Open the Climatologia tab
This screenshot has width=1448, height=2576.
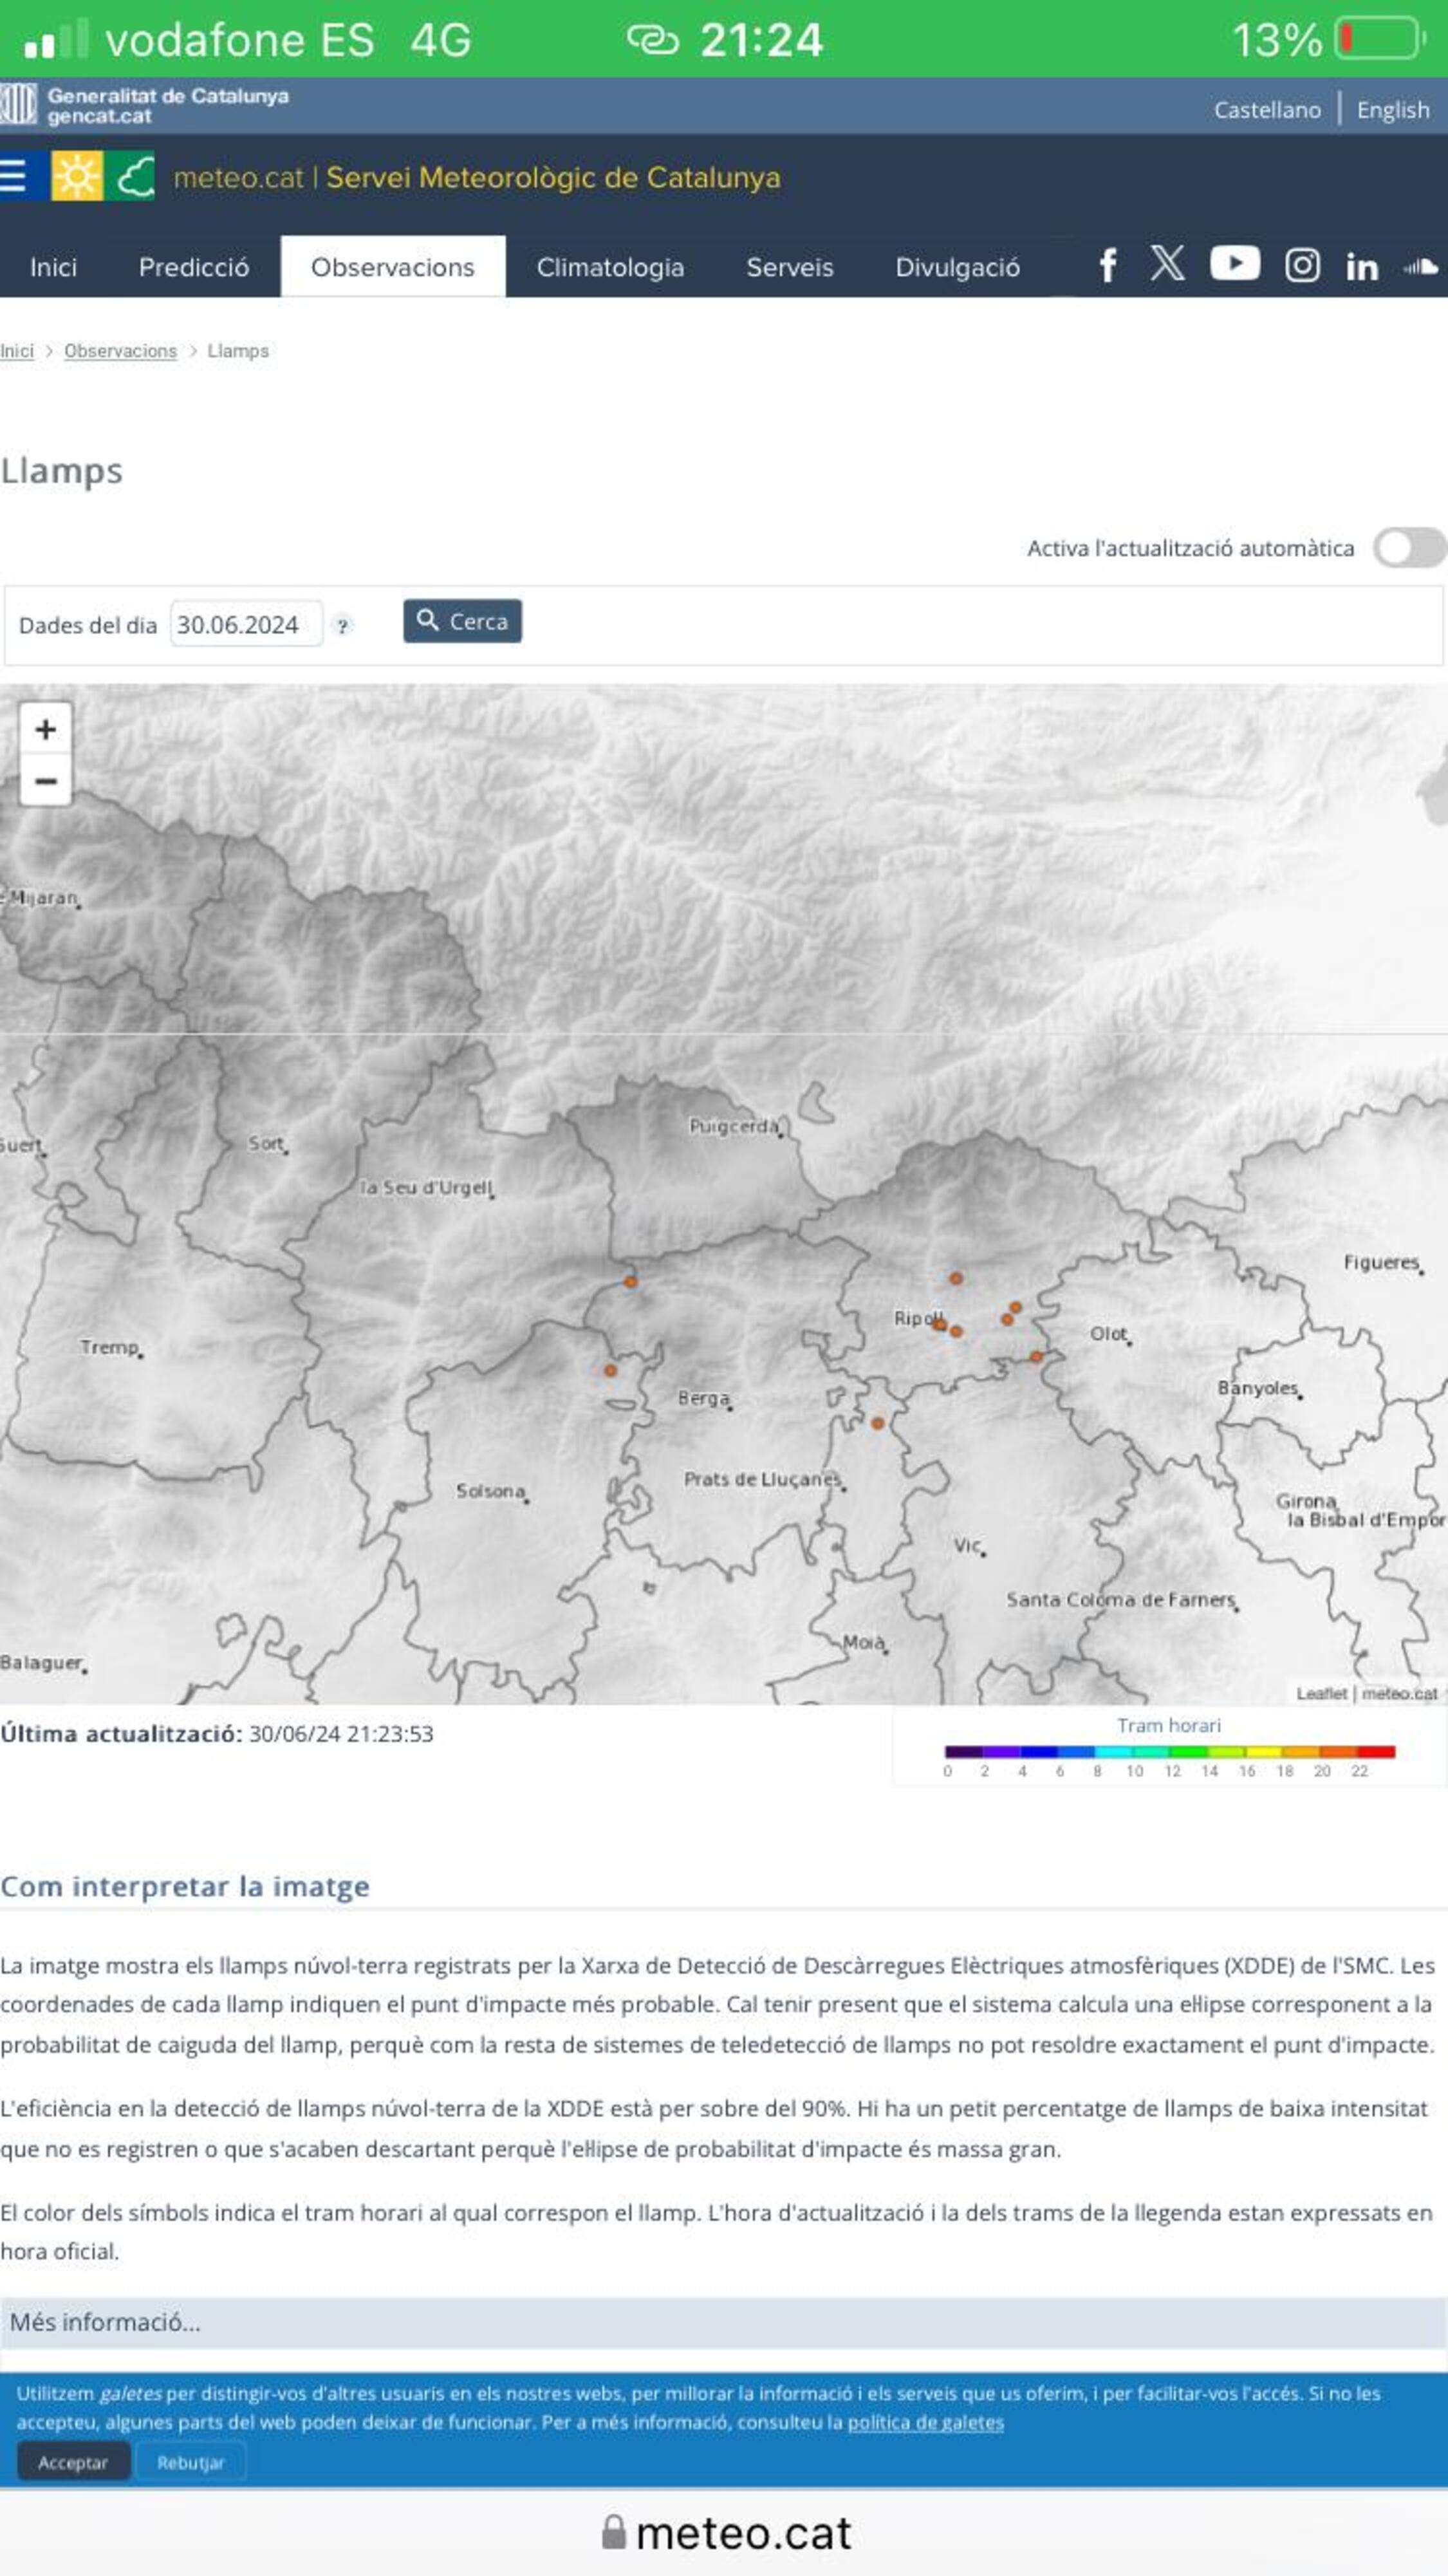click(610, 267)
